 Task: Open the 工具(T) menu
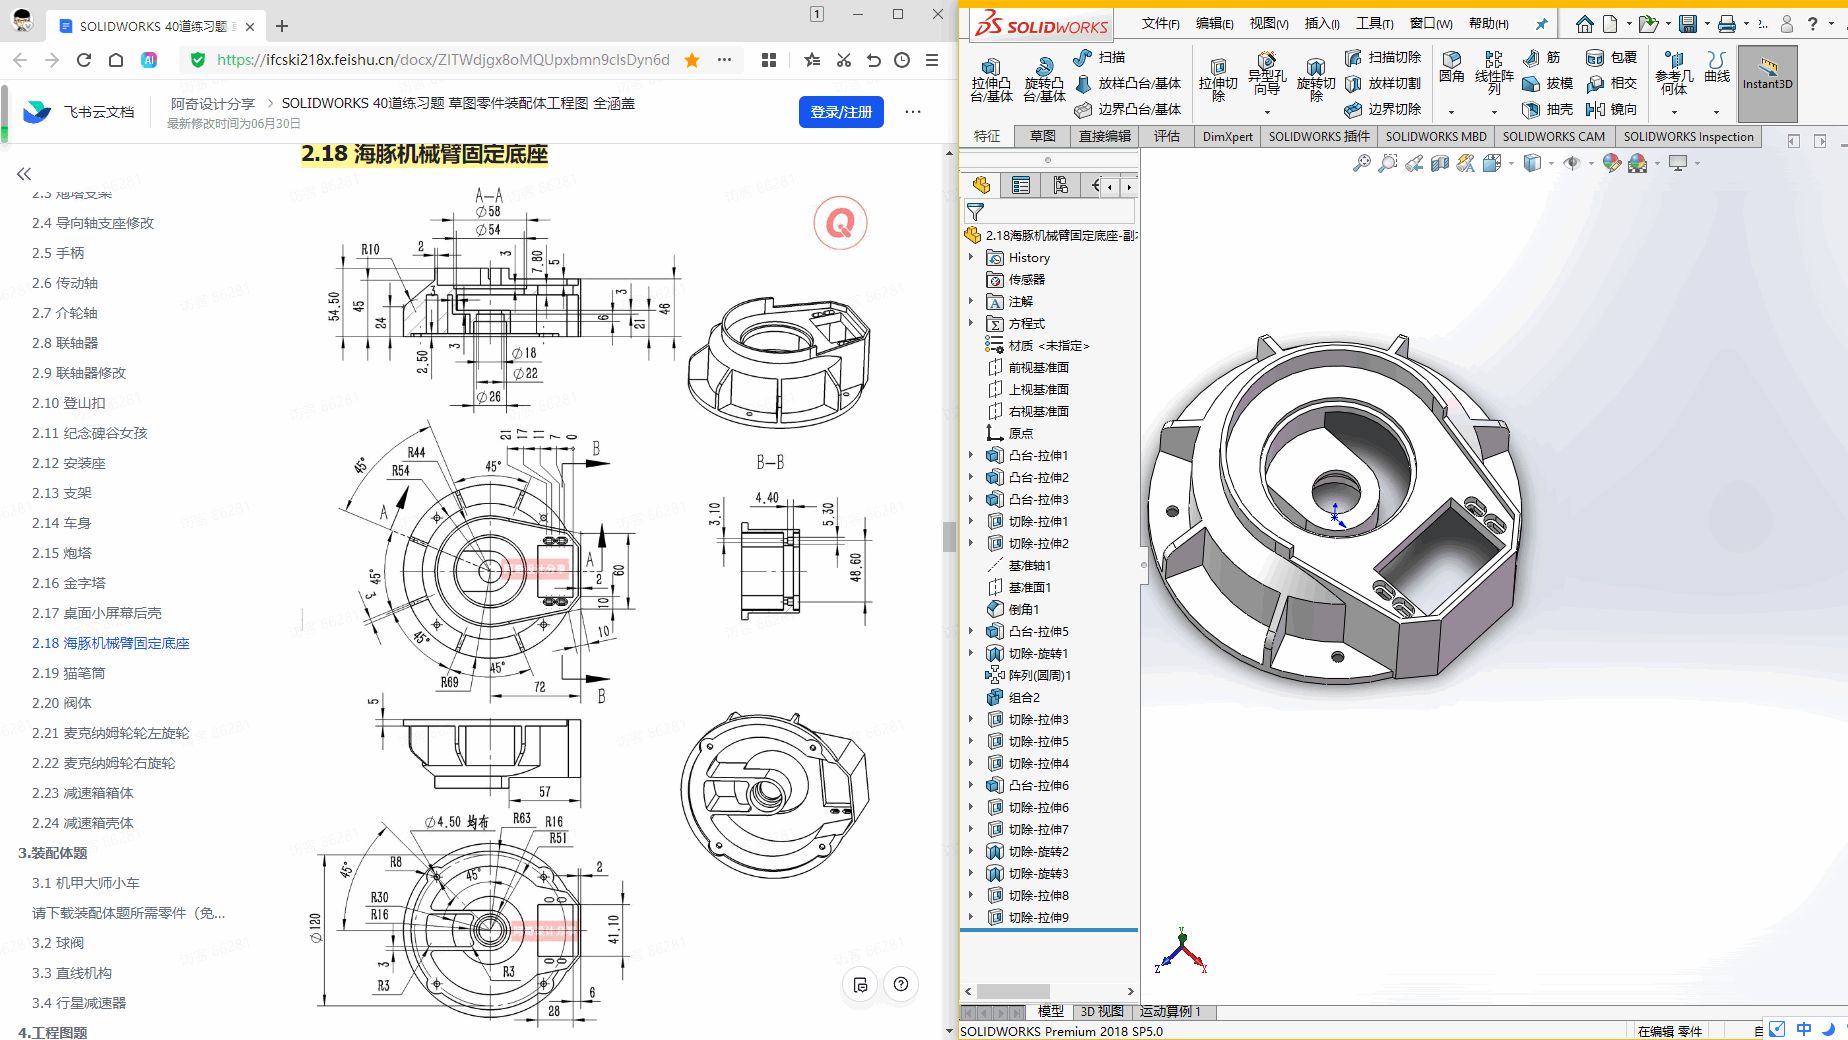tap(1374, 24)
